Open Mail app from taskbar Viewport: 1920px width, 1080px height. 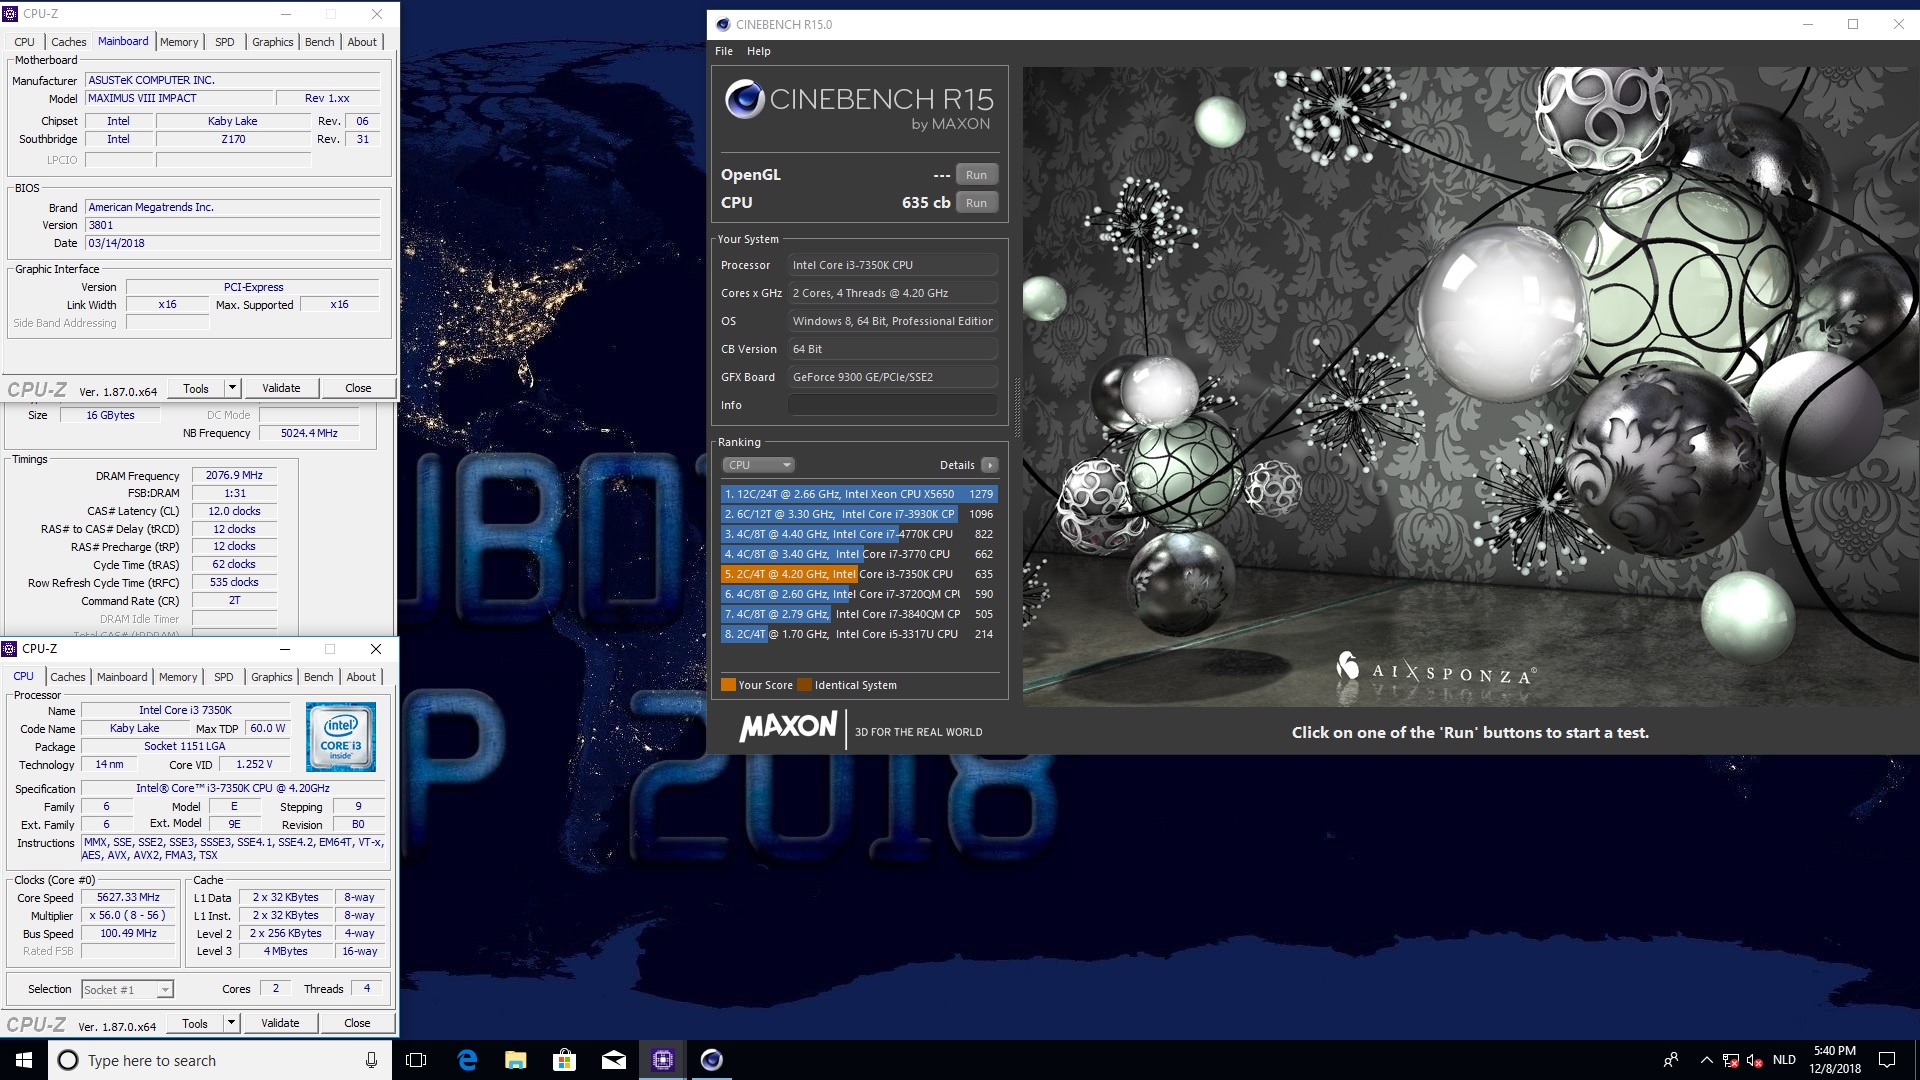point(613,1060)
